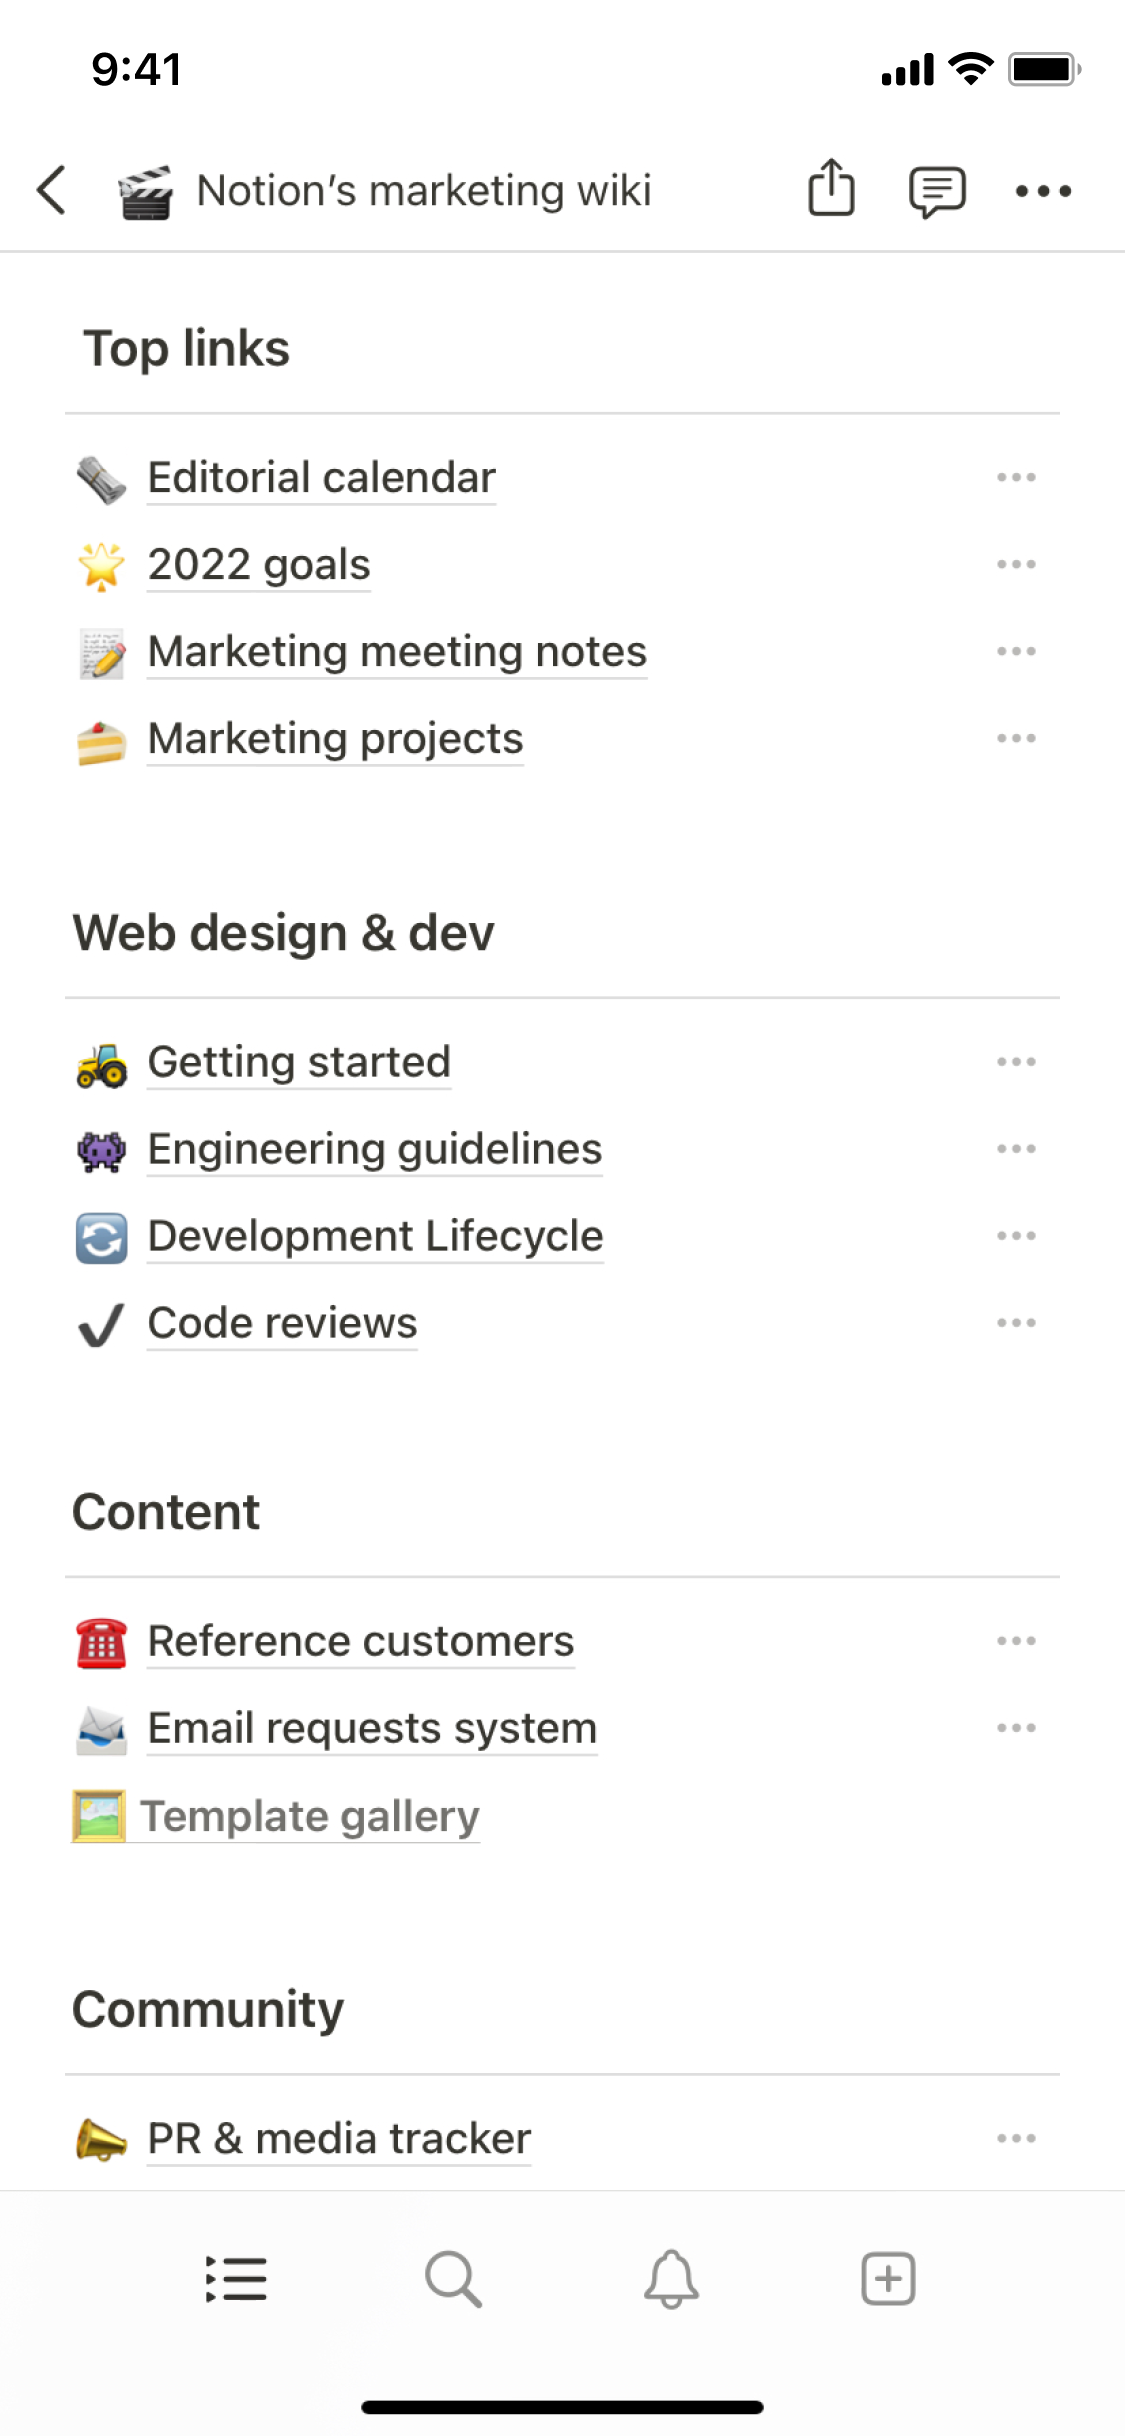Tap the Code reviews checkmark icon
The image size is (1125, 2436).
pos(101,1325)
